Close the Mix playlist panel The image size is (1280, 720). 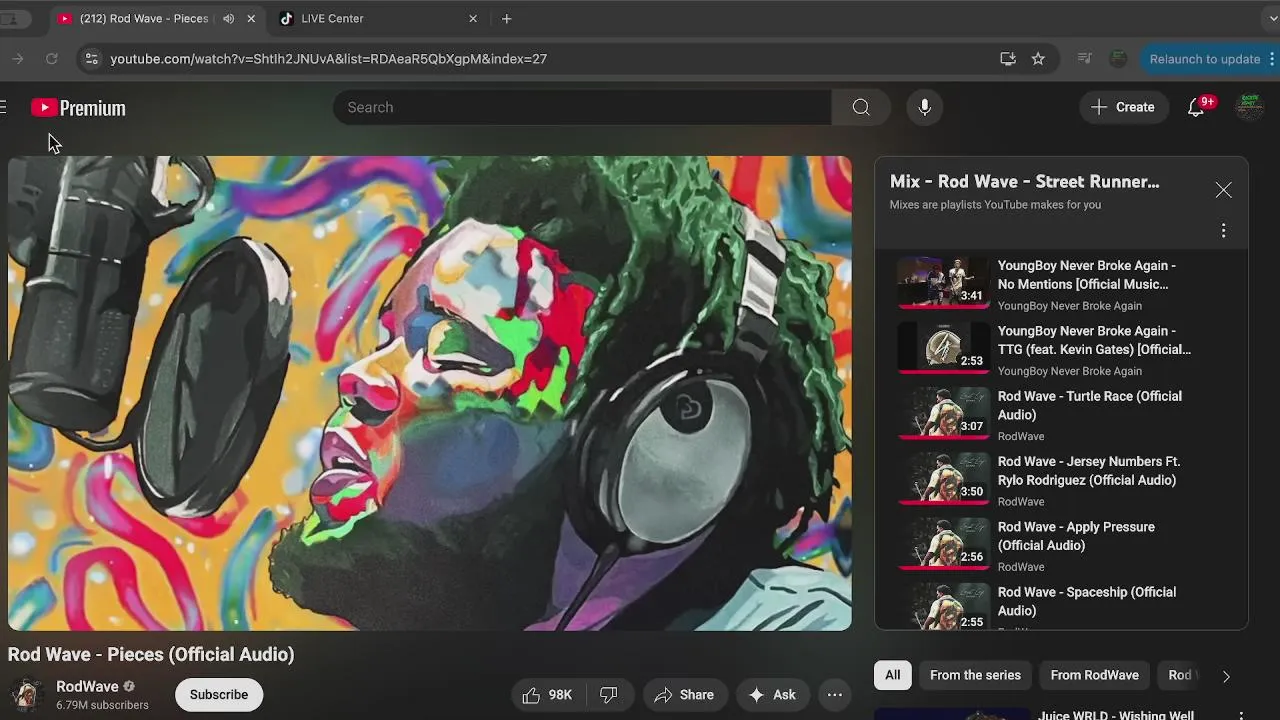click(1223, 190)
